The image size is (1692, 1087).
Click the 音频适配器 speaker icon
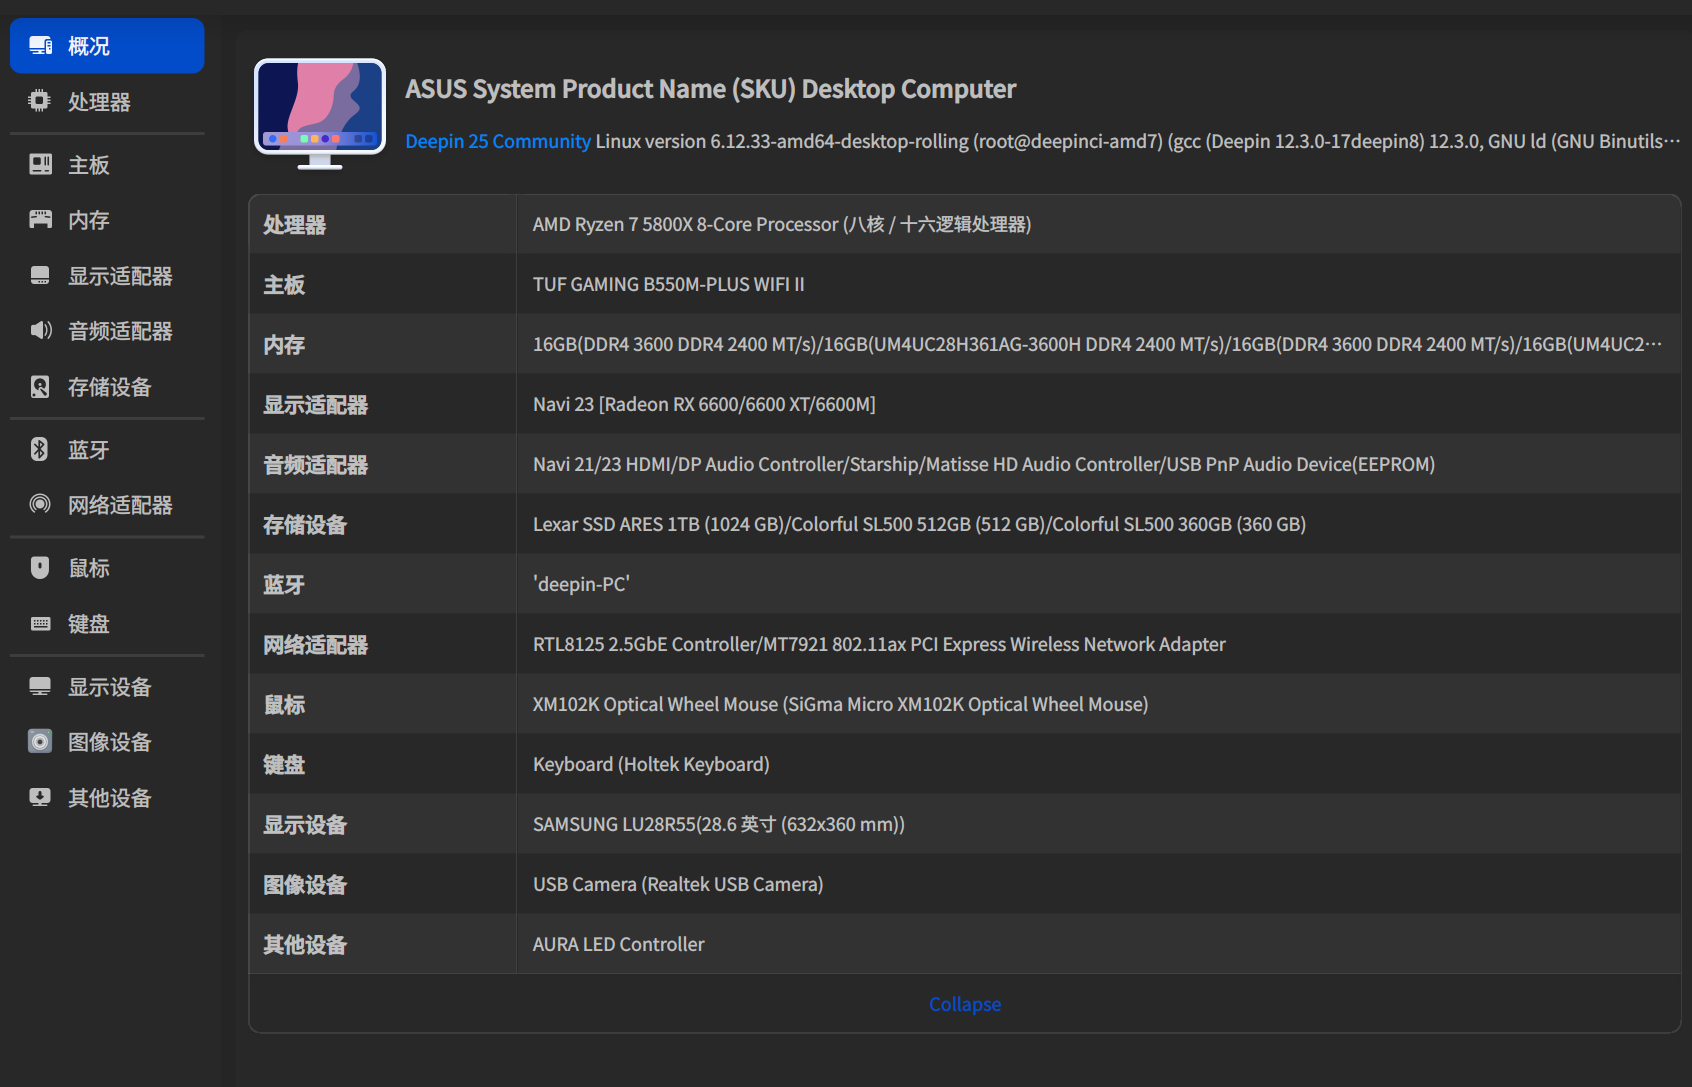tap(40, 330)
